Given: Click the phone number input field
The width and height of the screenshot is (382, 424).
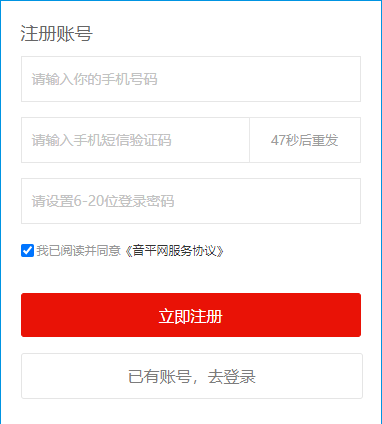Looking at the screenshot, I should click(191, 79).
